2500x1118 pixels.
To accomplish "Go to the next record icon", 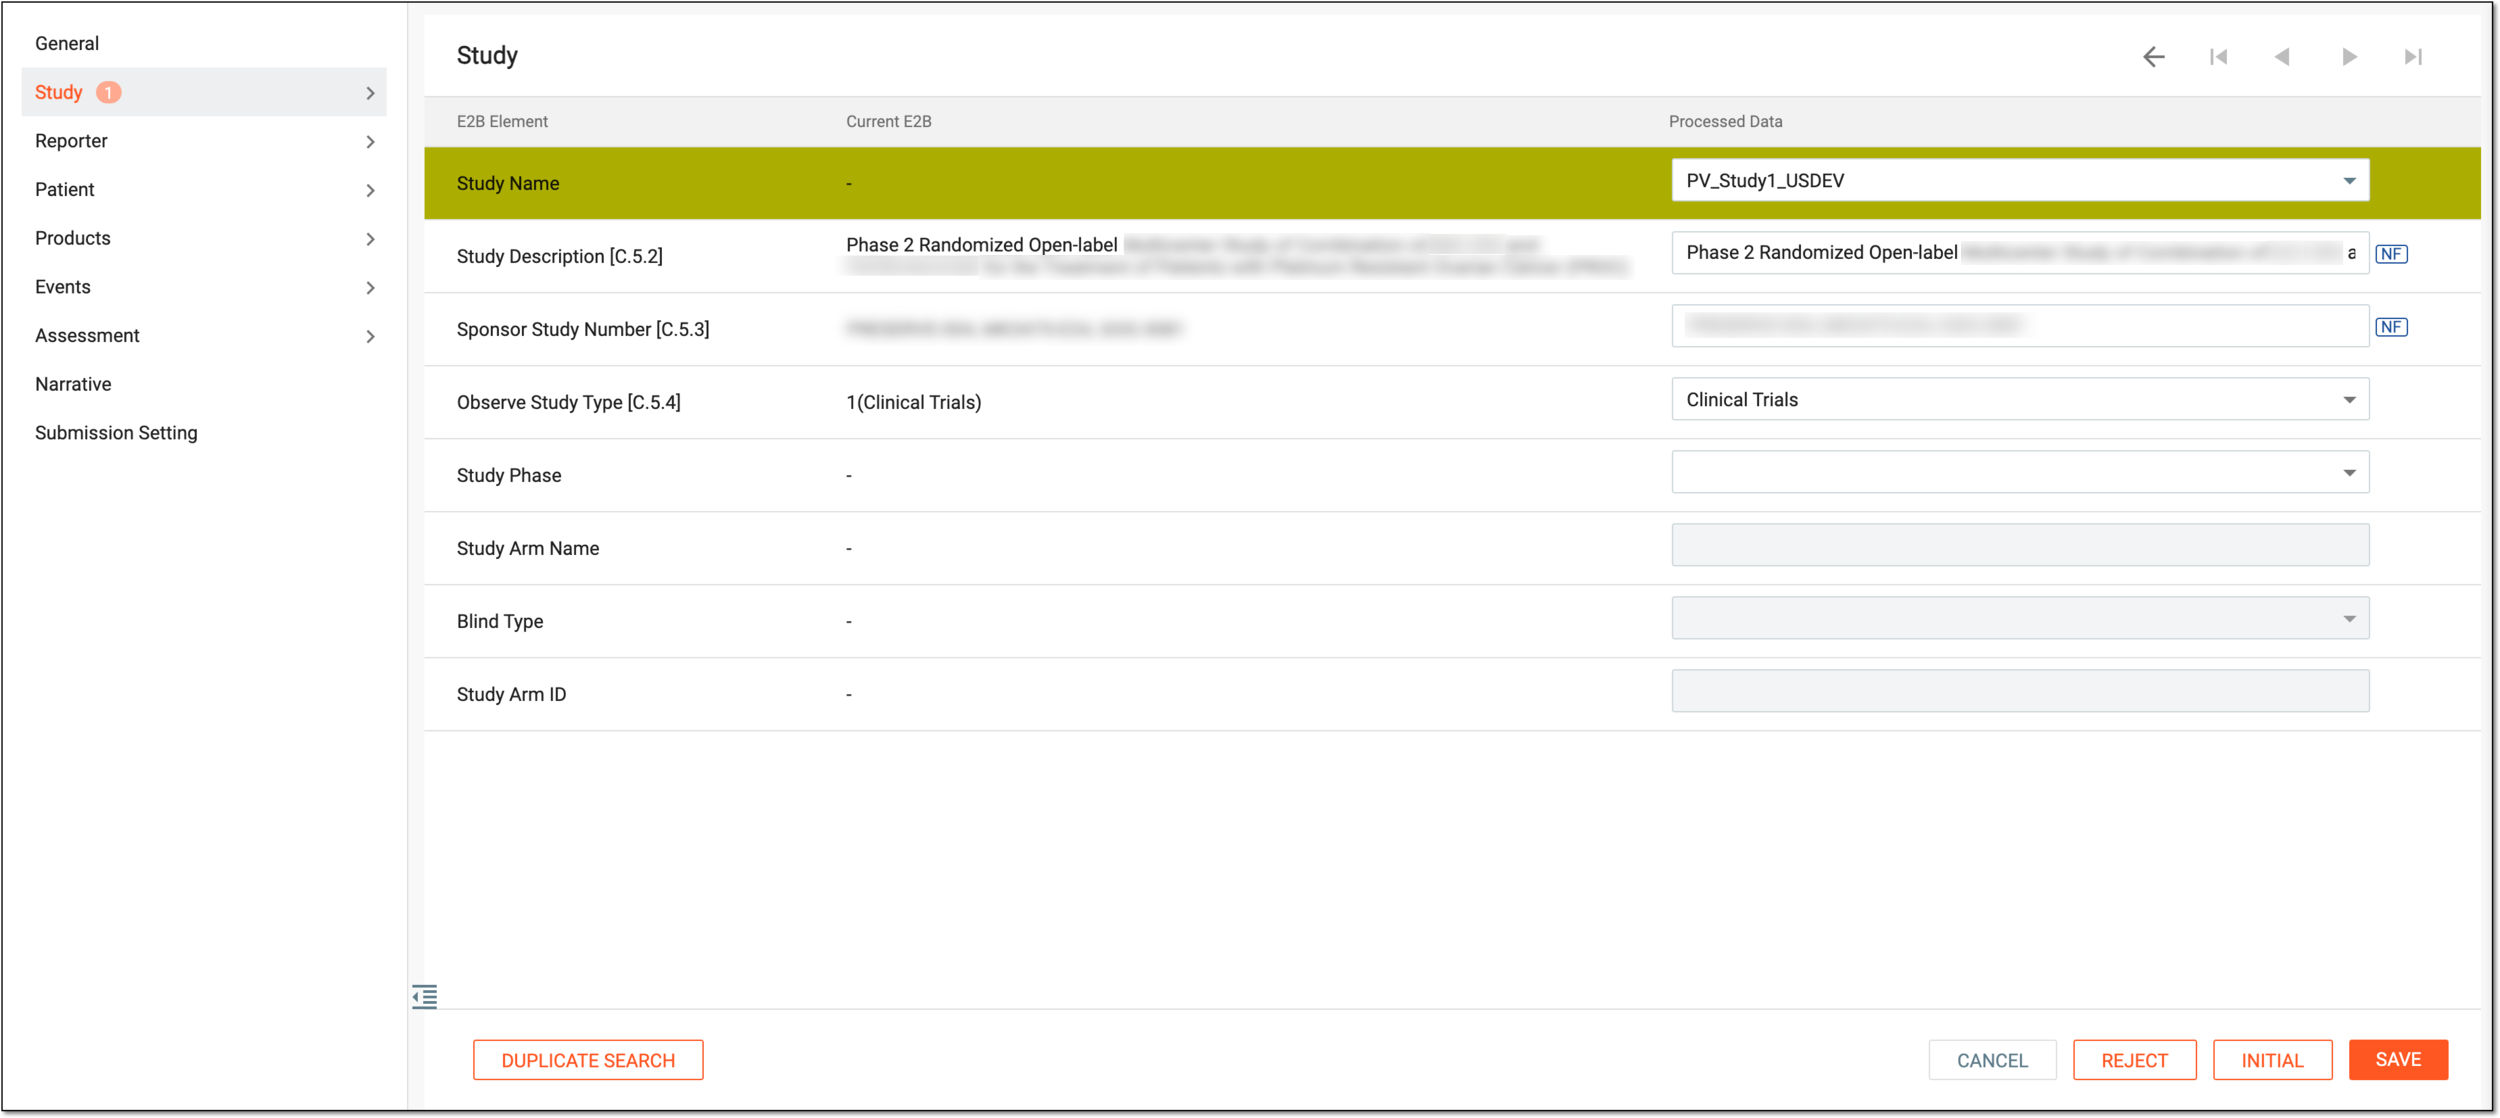I will (x=2349, y=57).
